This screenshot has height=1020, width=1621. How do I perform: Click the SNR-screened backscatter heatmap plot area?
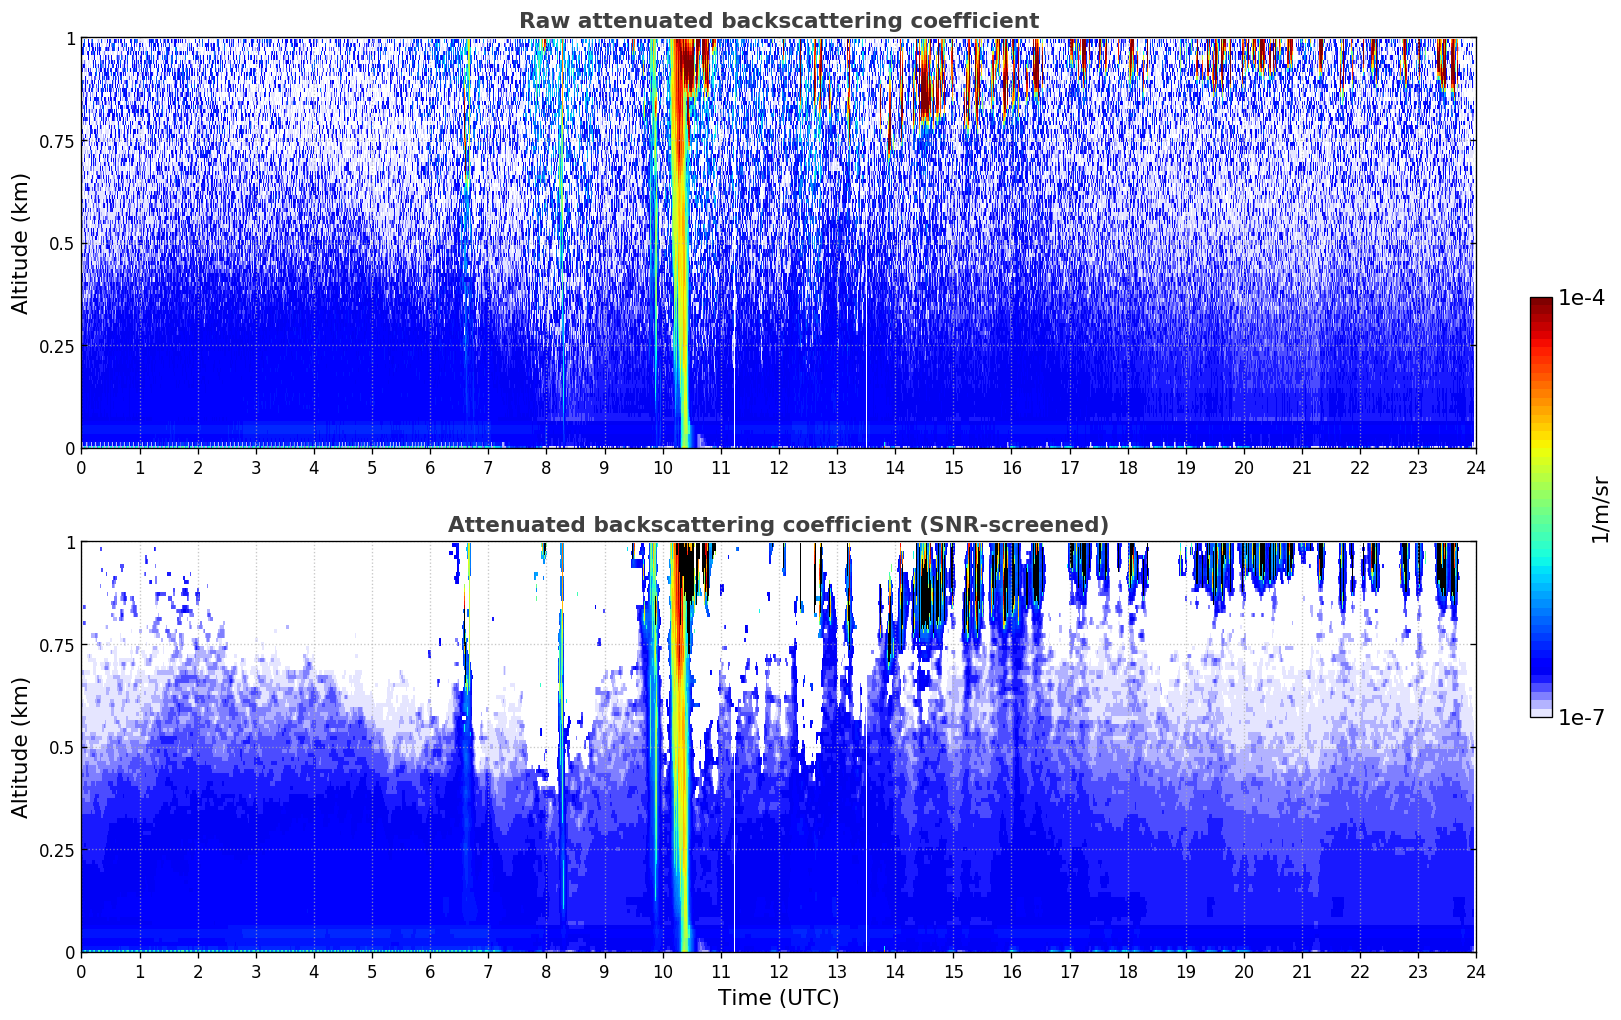pos(778,747)
